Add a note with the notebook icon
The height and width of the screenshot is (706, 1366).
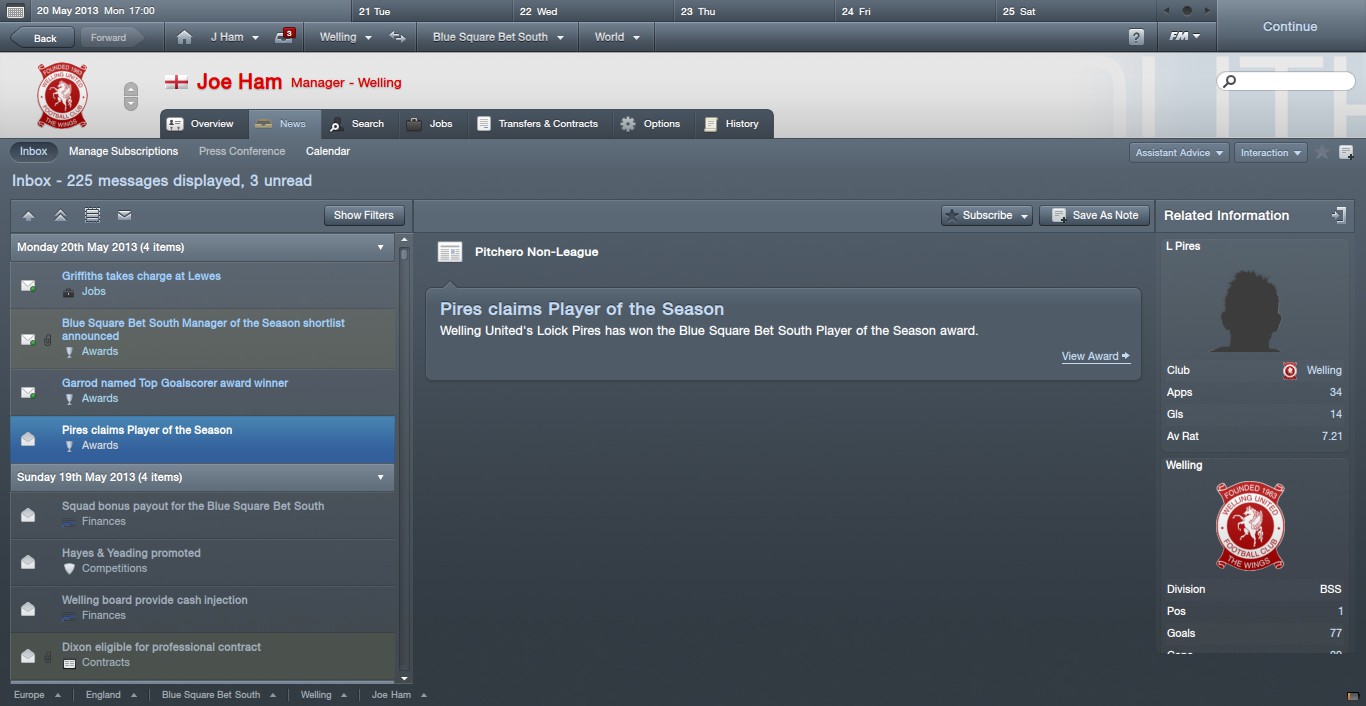tap(1346, 152)
